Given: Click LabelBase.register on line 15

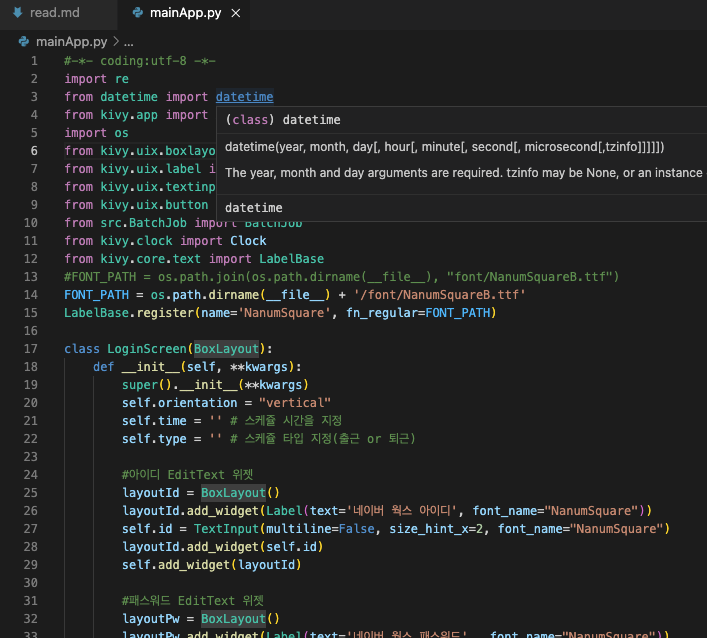Looking at the screenshot, I should point(129,313).
